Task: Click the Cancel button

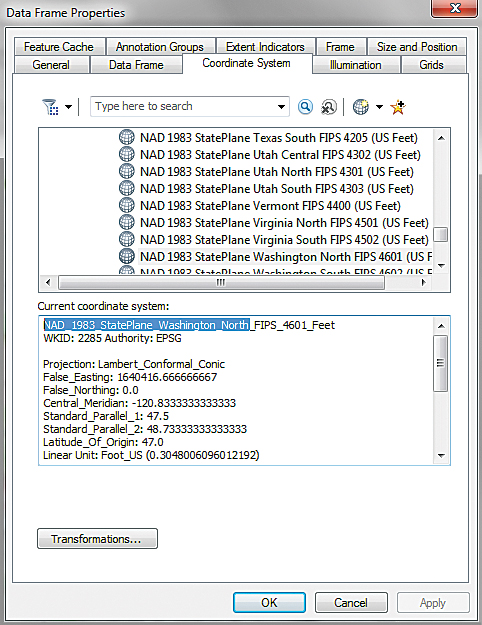Action: click(351, 603)
